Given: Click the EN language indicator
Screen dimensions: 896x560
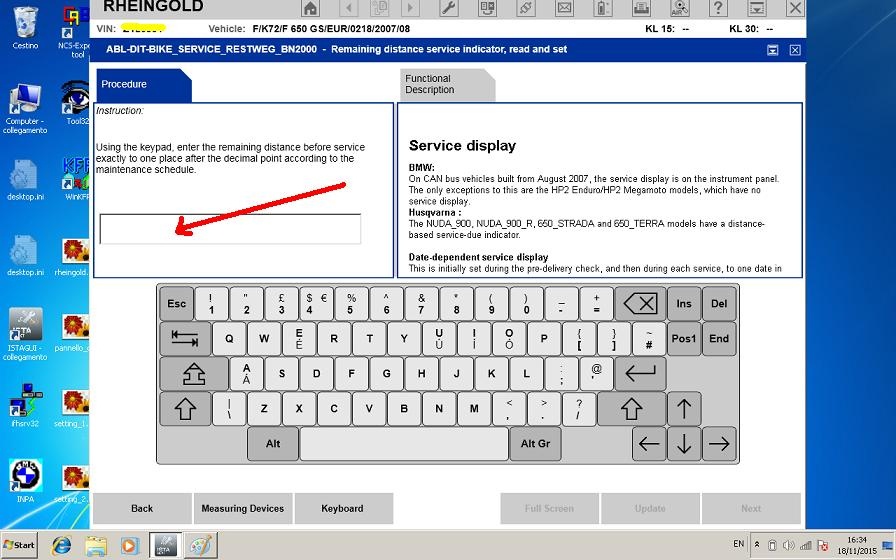Looking at the screenshot, I should (738, 544).
